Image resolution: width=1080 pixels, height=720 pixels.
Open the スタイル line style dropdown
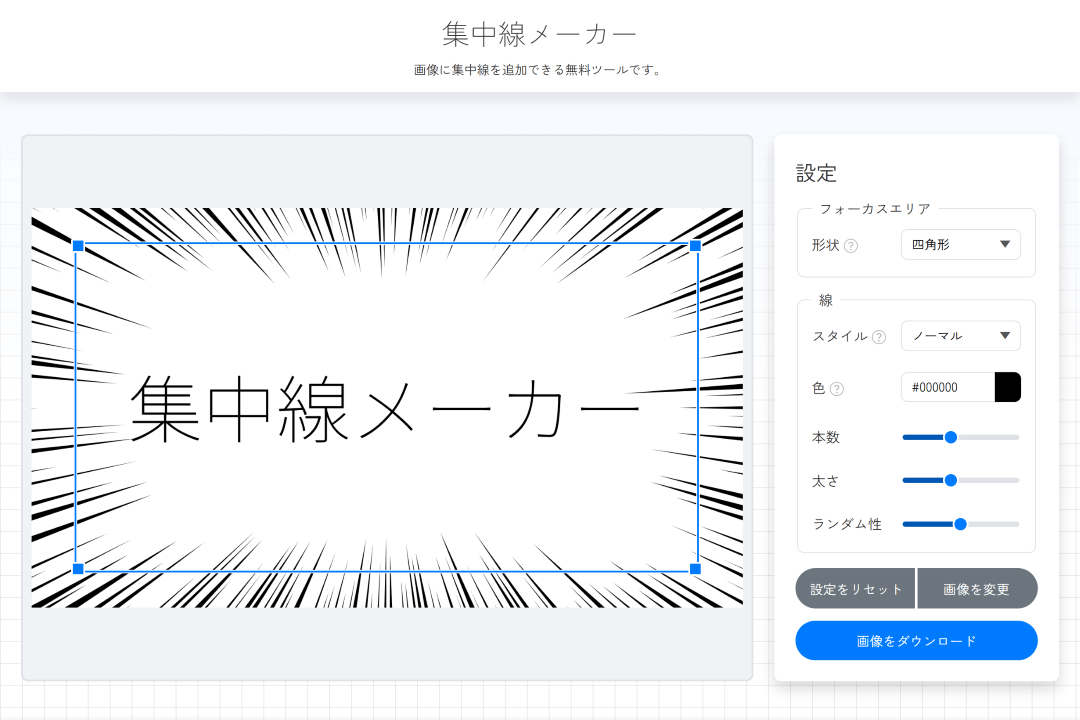960,336
